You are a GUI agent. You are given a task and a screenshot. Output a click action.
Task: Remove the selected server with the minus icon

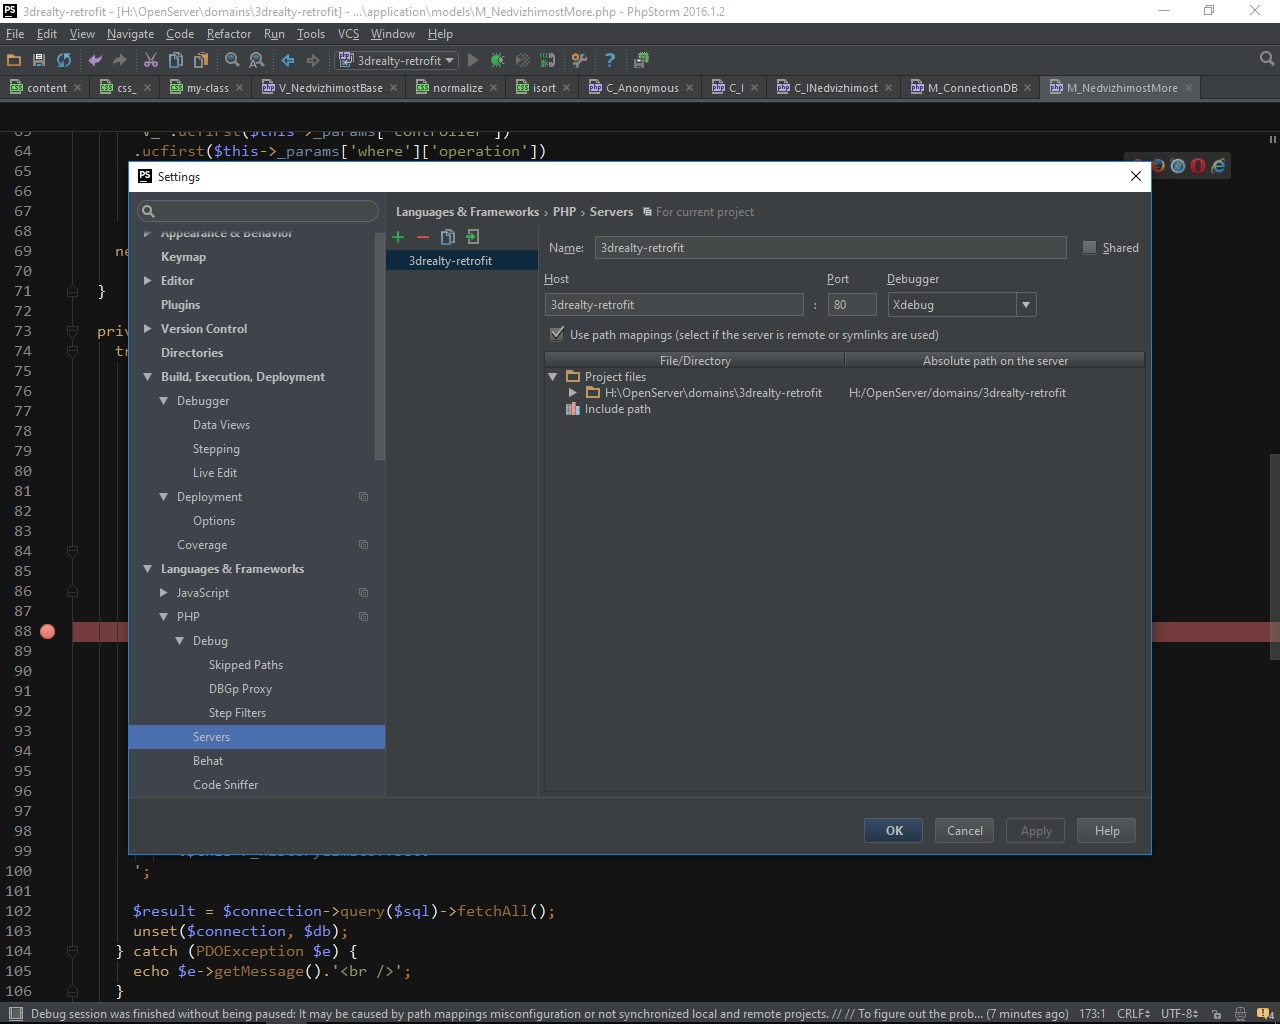point(423,237)
